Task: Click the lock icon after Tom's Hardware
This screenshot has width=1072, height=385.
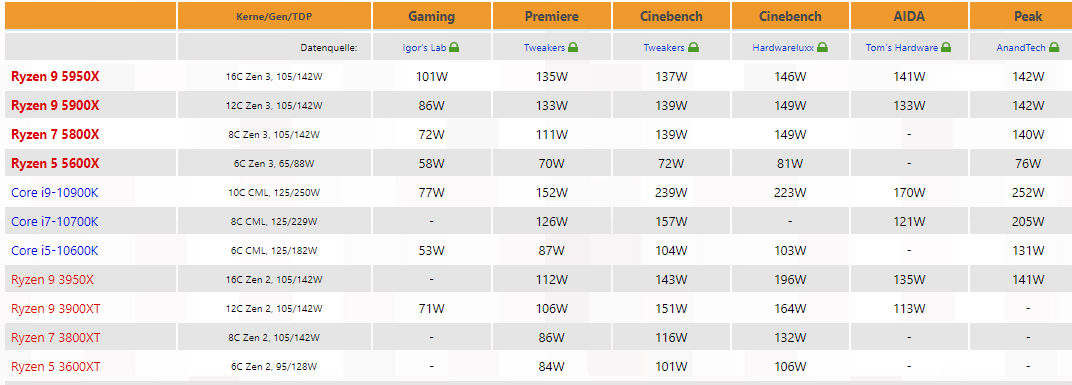Action: pos(946,48)
